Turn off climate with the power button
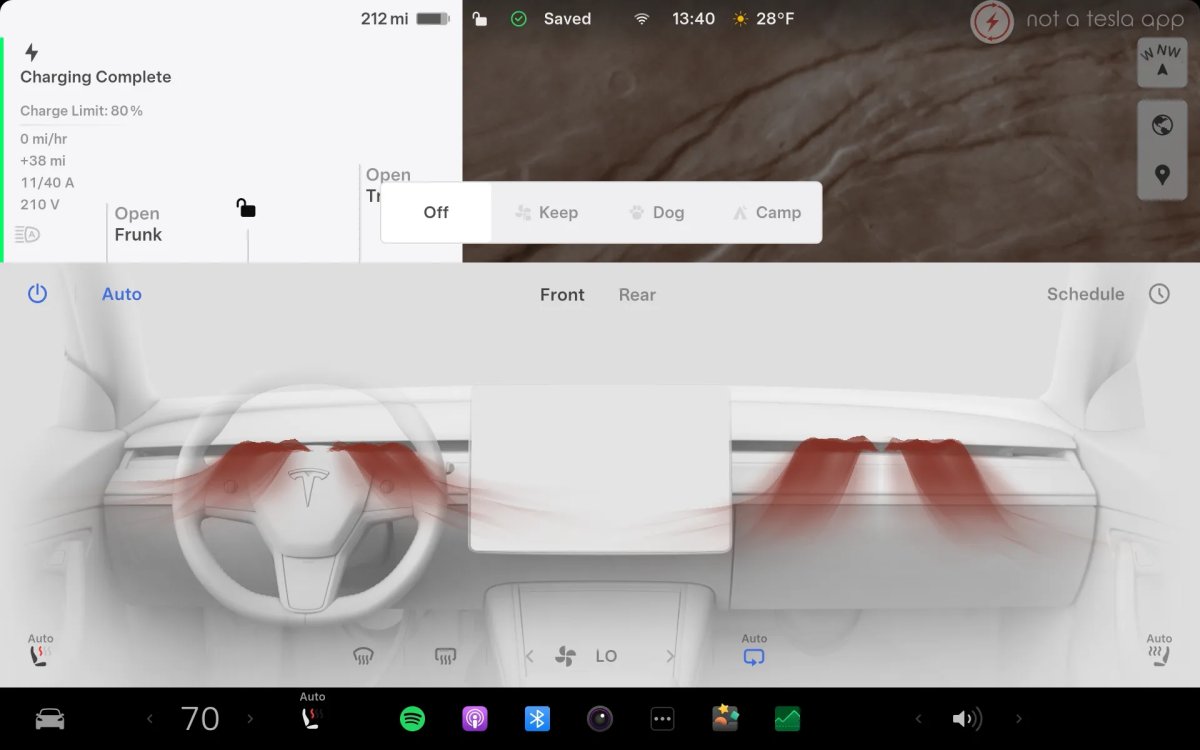 point(37,294)
